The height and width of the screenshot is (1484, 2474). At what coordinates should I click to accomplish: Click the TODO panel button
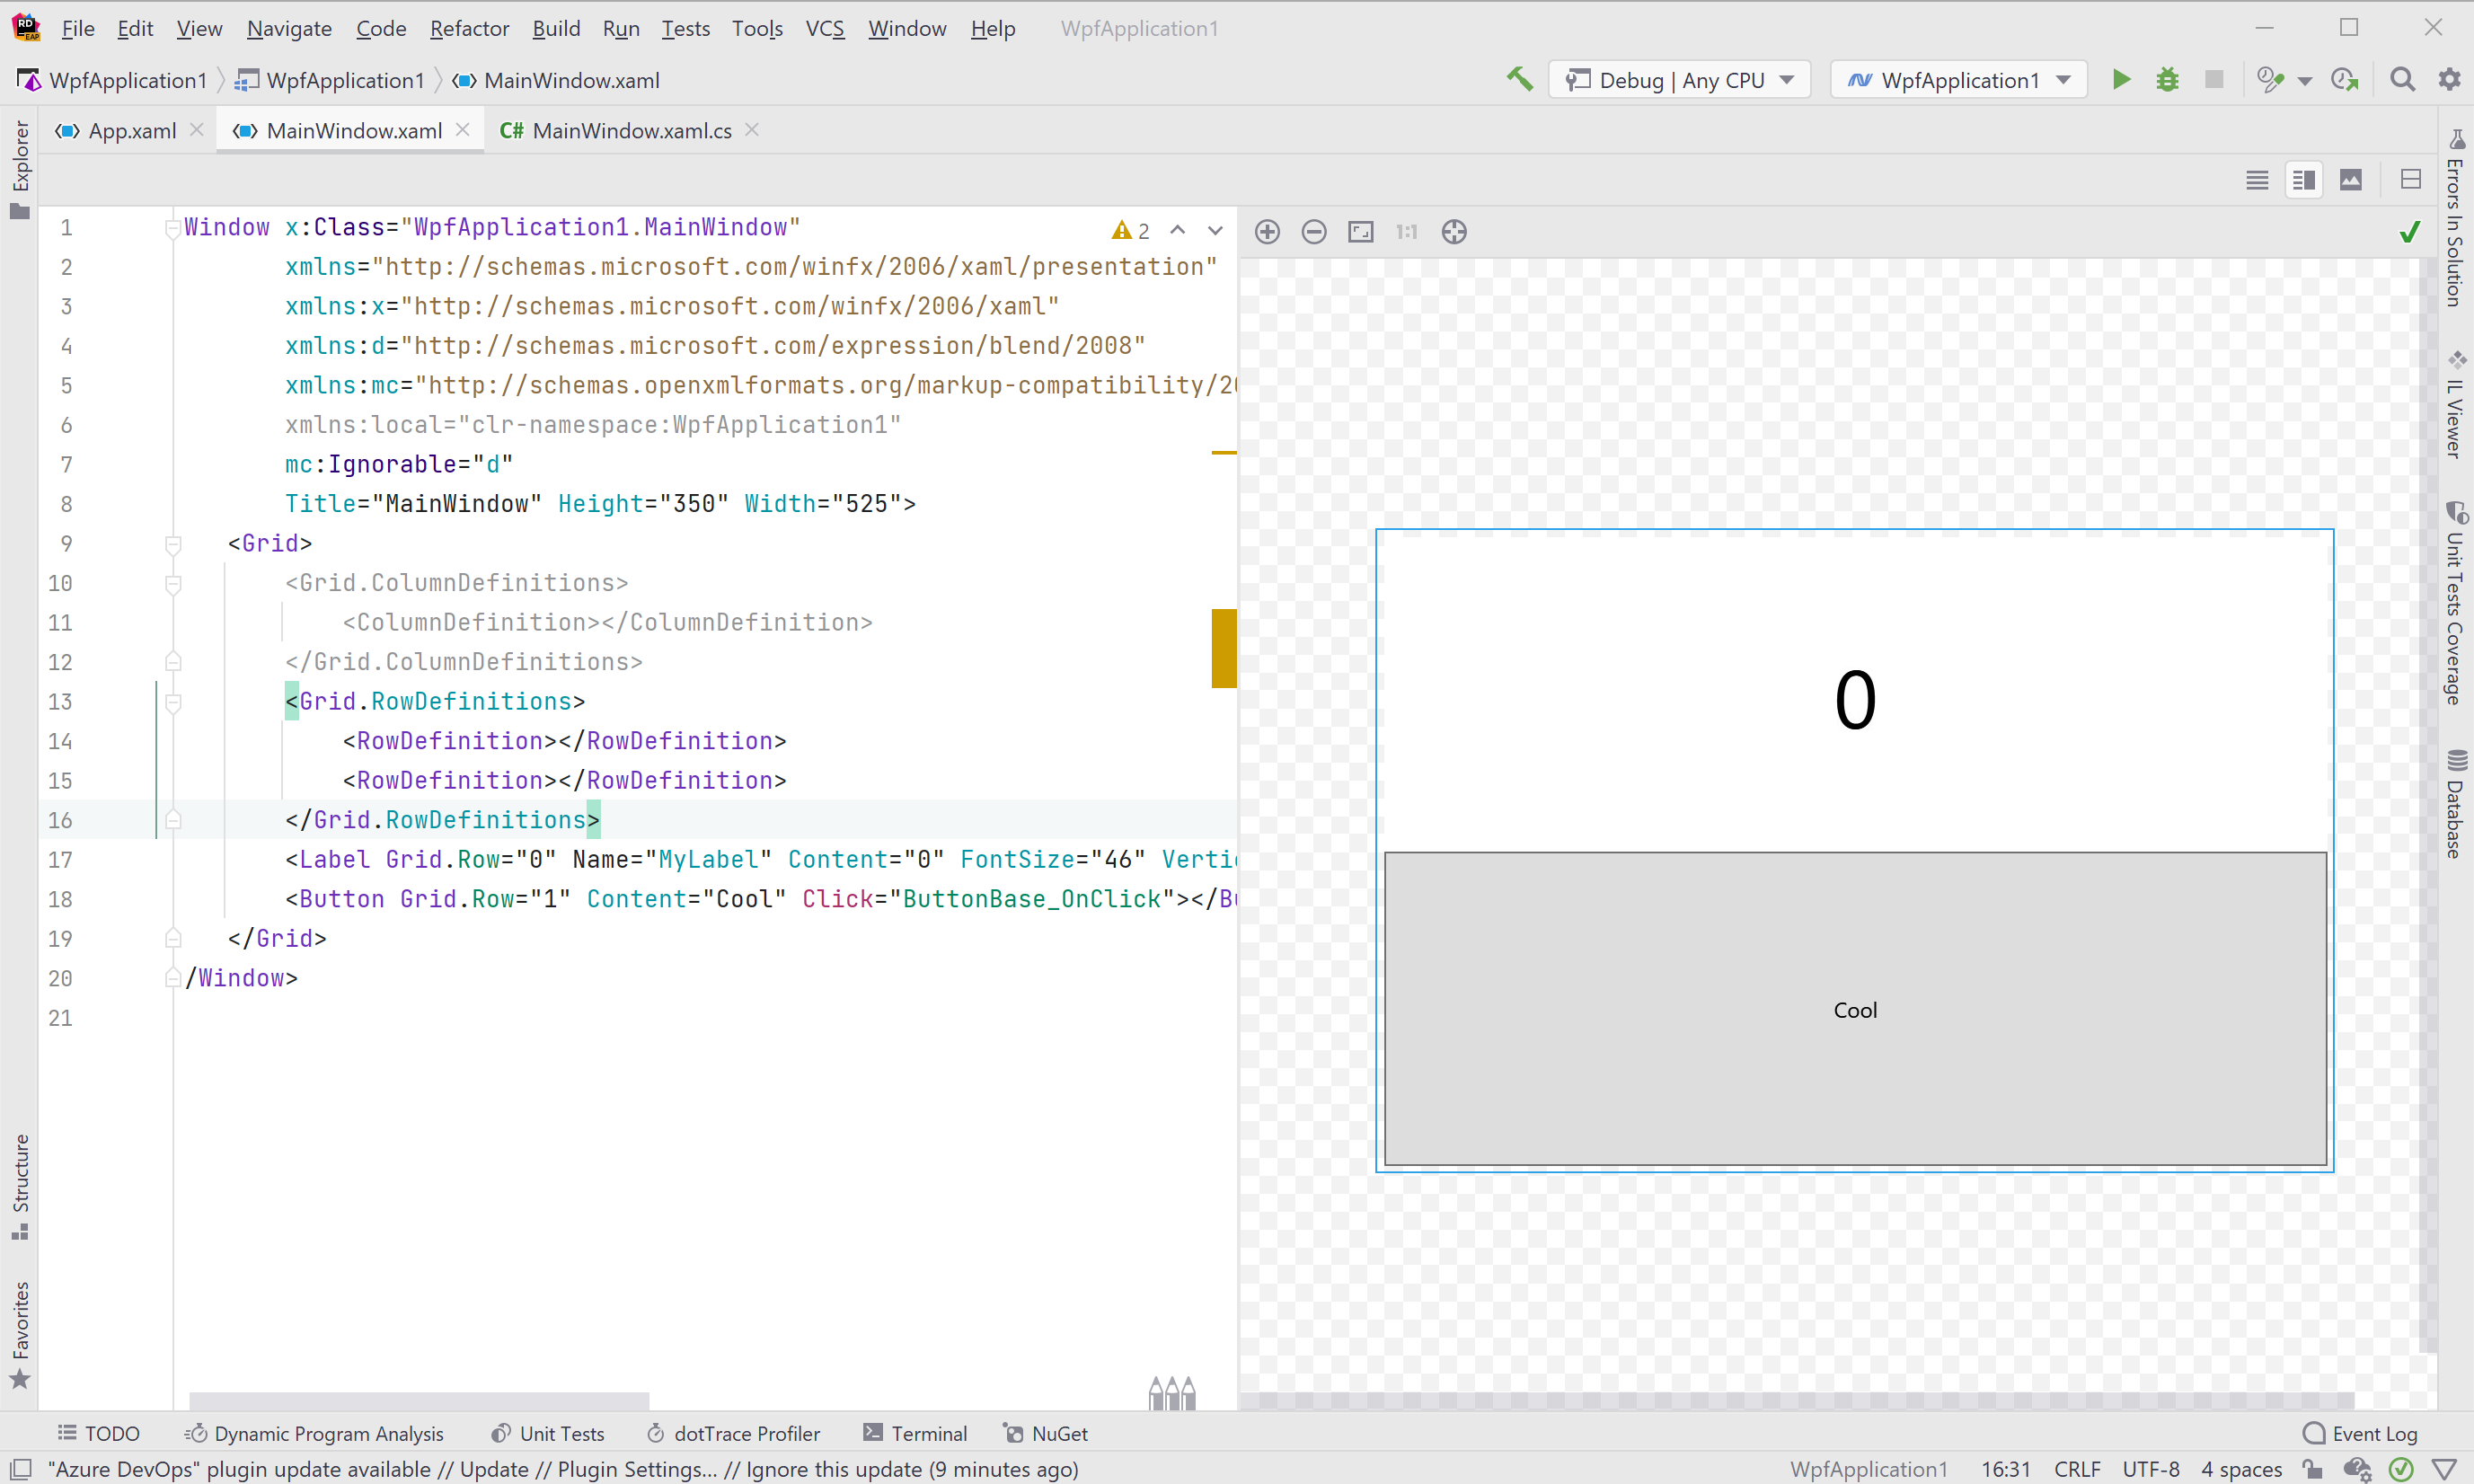97,1433
